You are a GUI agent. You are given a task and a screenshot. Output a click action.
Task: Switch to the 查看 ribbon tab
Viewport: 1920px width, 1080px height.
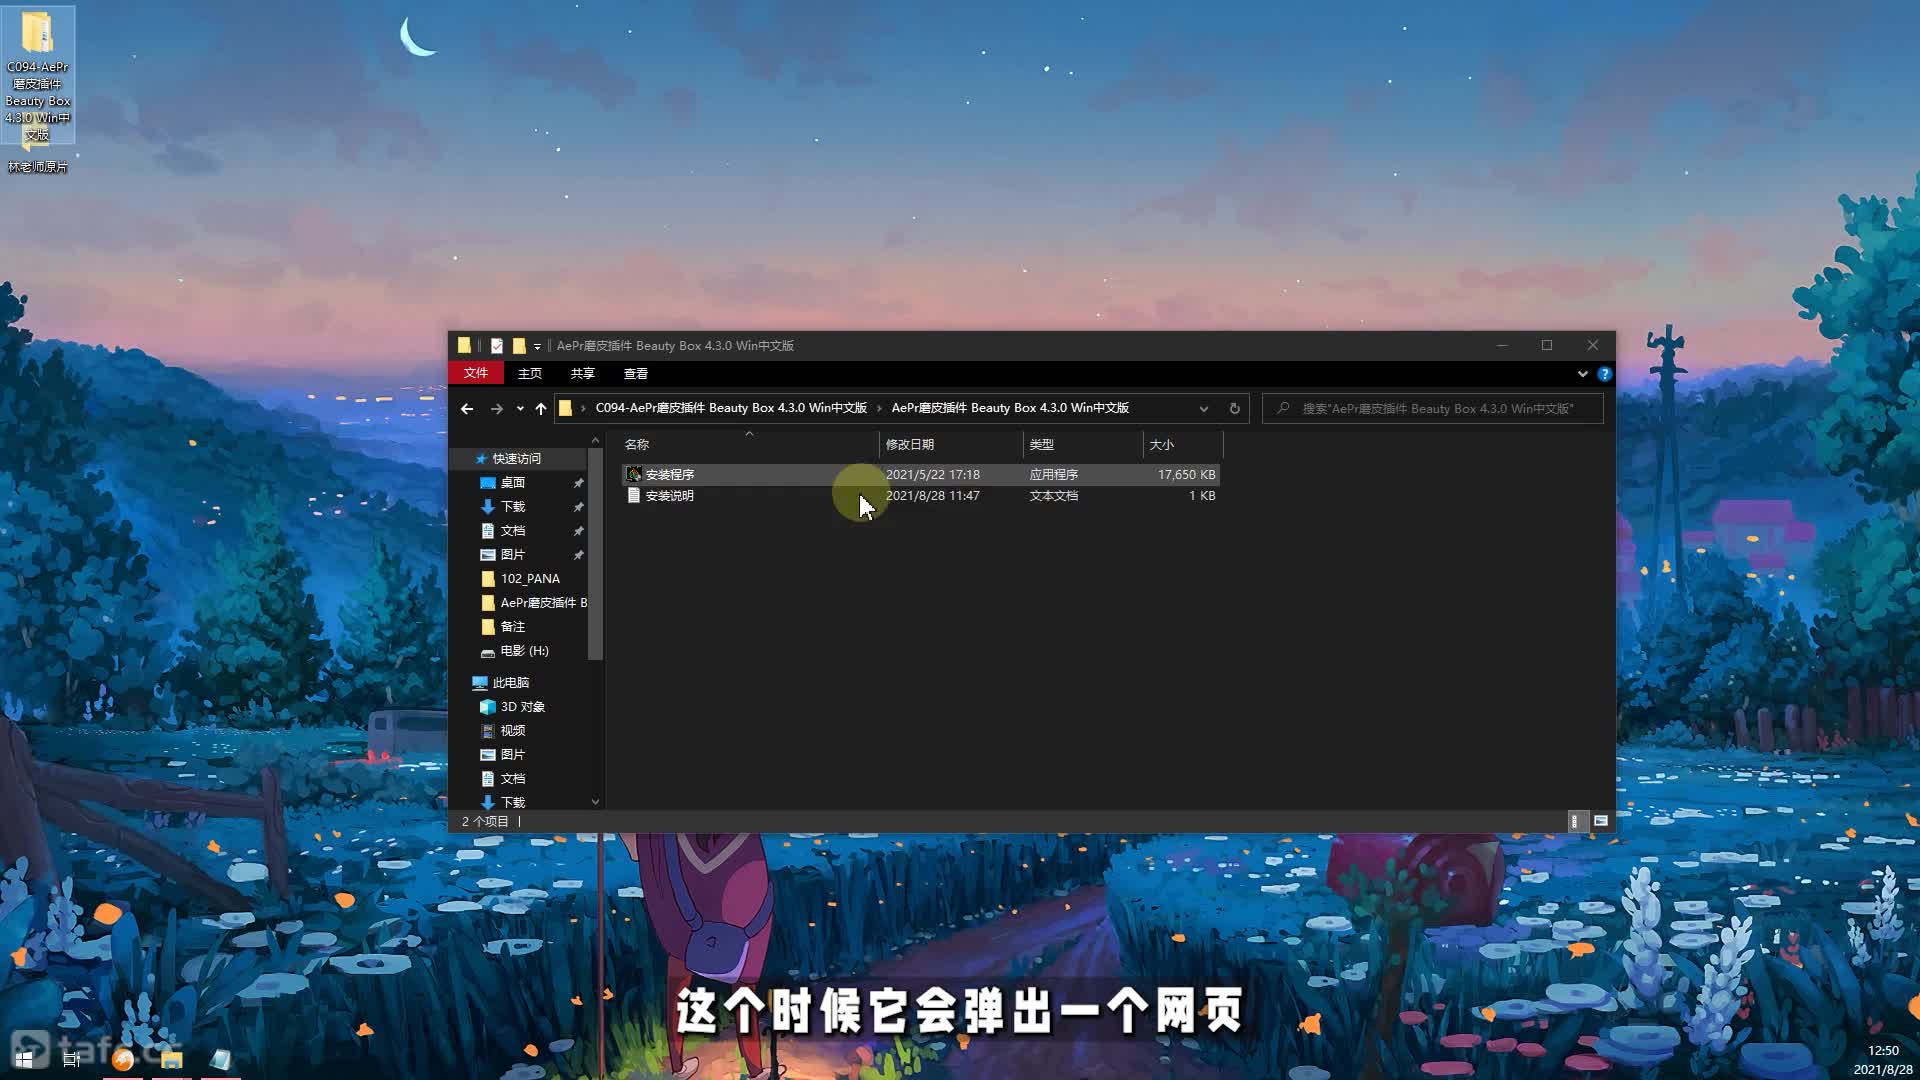(636, 373)
